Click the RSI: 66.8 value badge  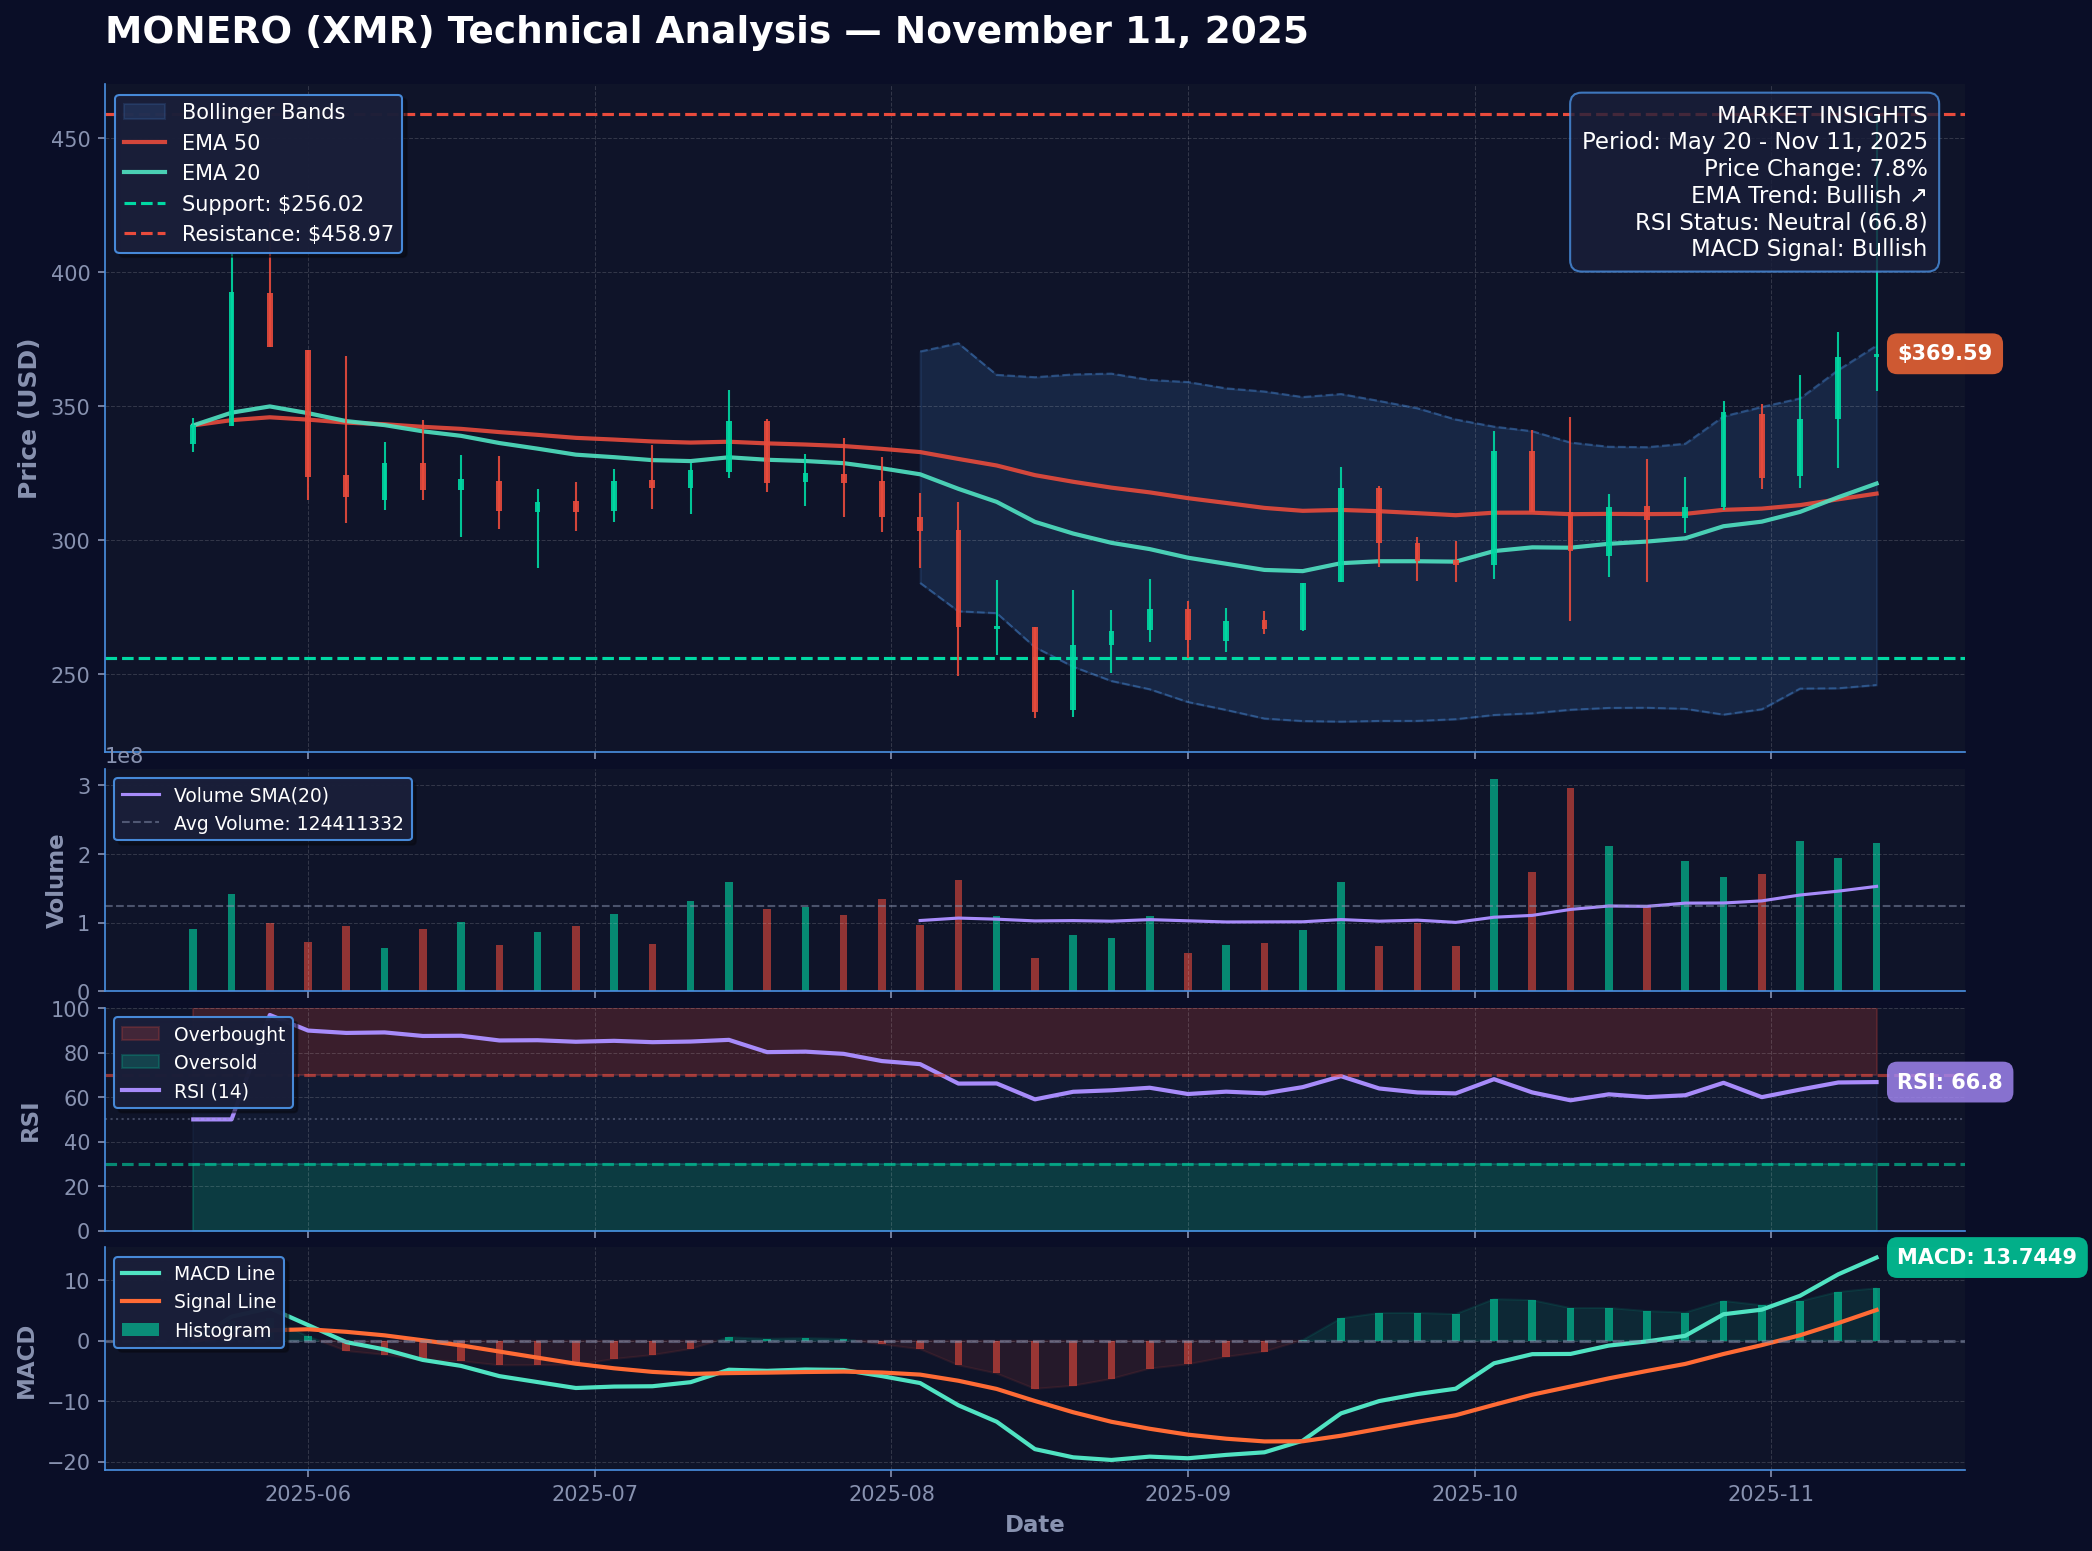(1948, 1082)
